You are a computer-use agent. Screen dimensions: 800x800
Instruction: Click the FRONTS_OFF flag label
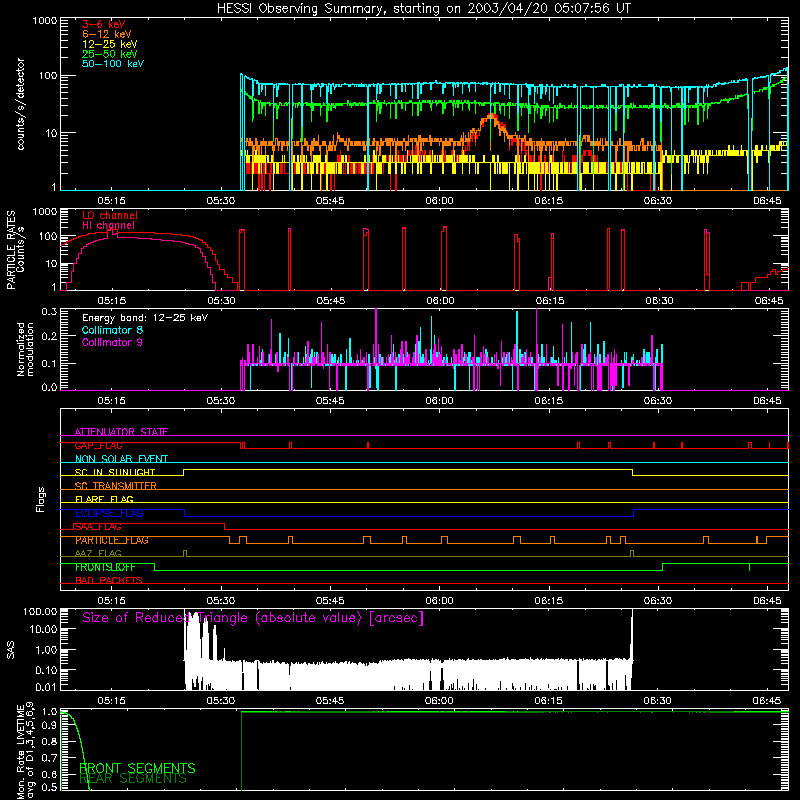(x=105, y=567)
